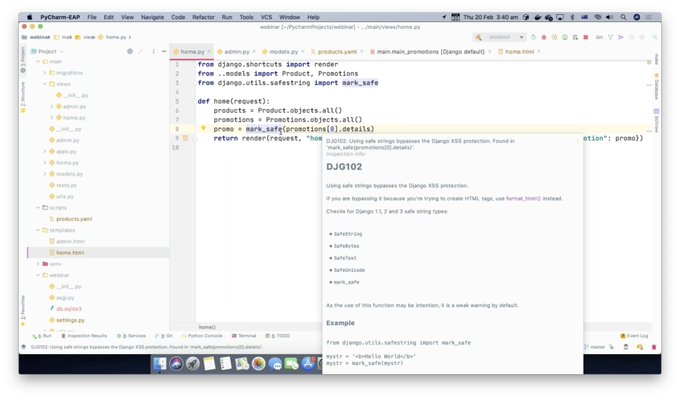
Task: Click the yellow intention lightbulb on line 8
Action: point(203,128)
